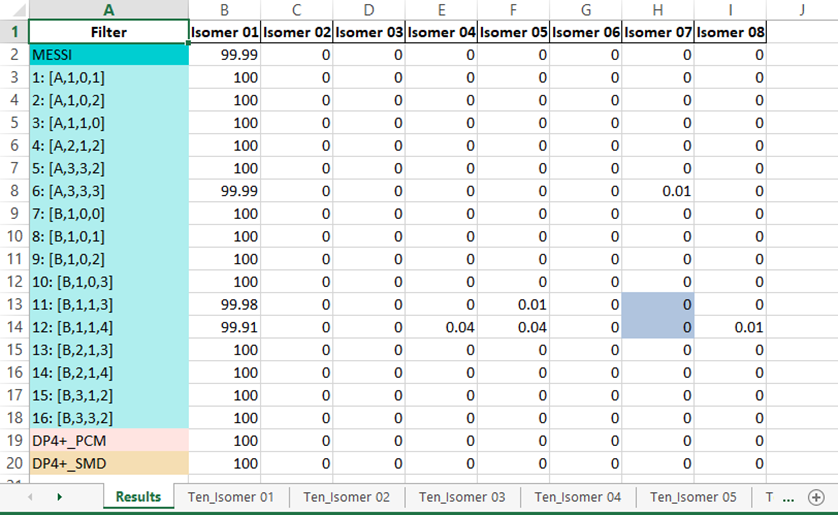Click cell '5: [A,3,3,2]'

[108, 168]
